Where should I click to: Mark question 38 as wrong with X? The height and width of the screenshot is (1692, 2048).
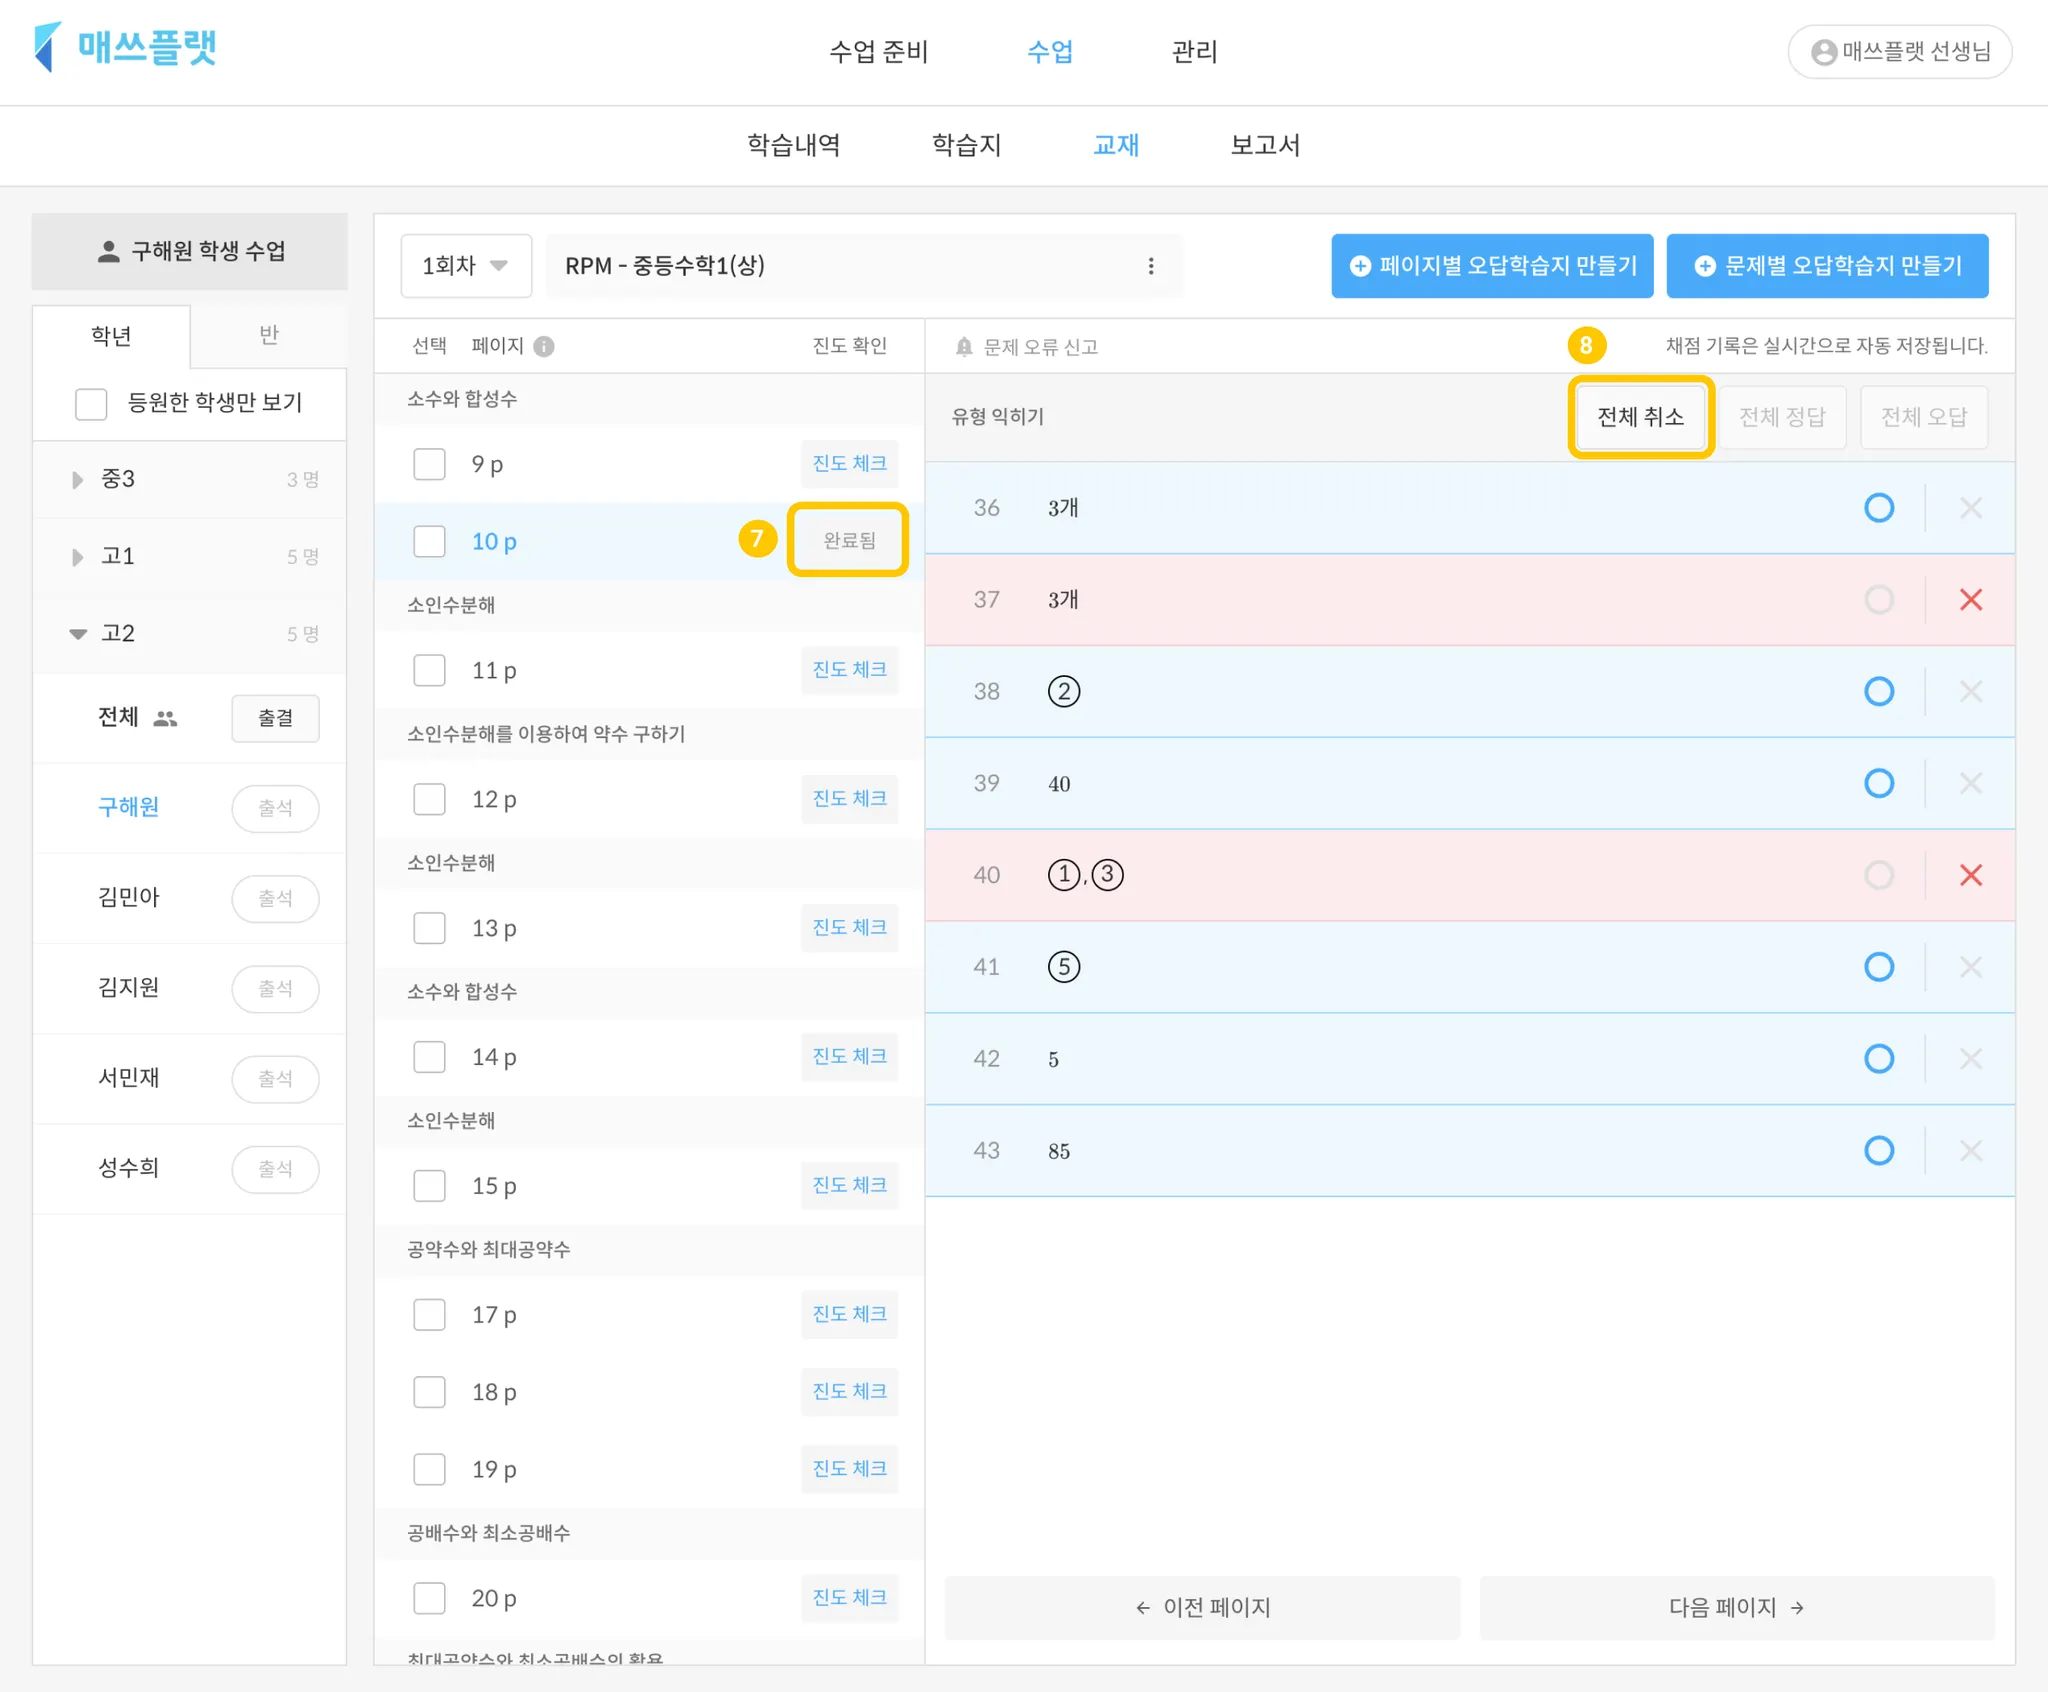pyautogui.click(x=1970, y=692)
